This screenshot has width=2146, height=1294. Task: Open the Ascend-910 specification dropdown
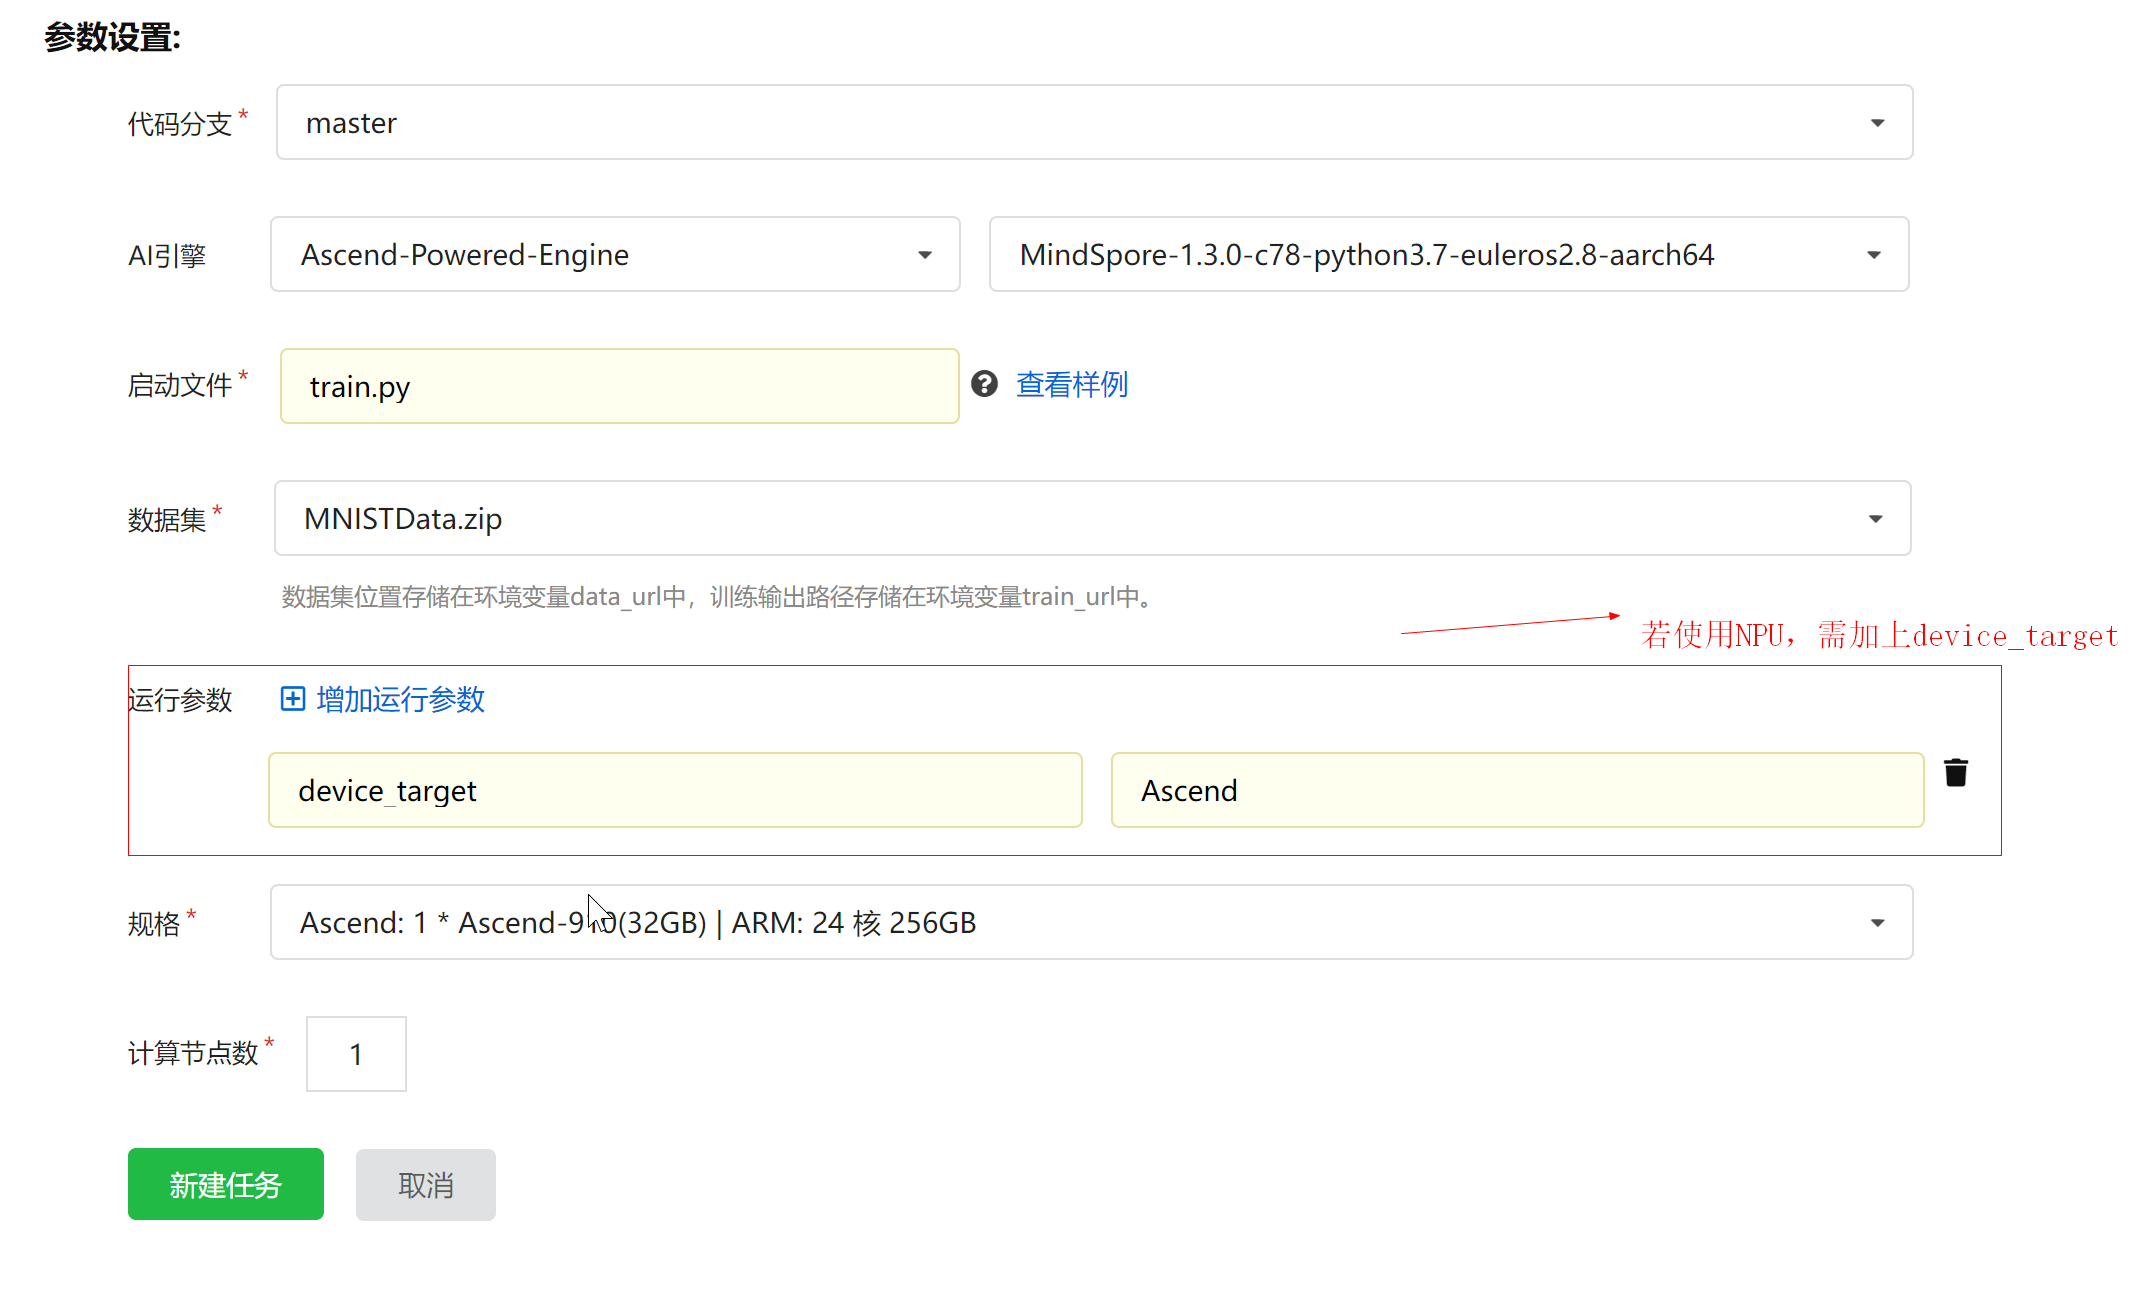click(1090, 923)
